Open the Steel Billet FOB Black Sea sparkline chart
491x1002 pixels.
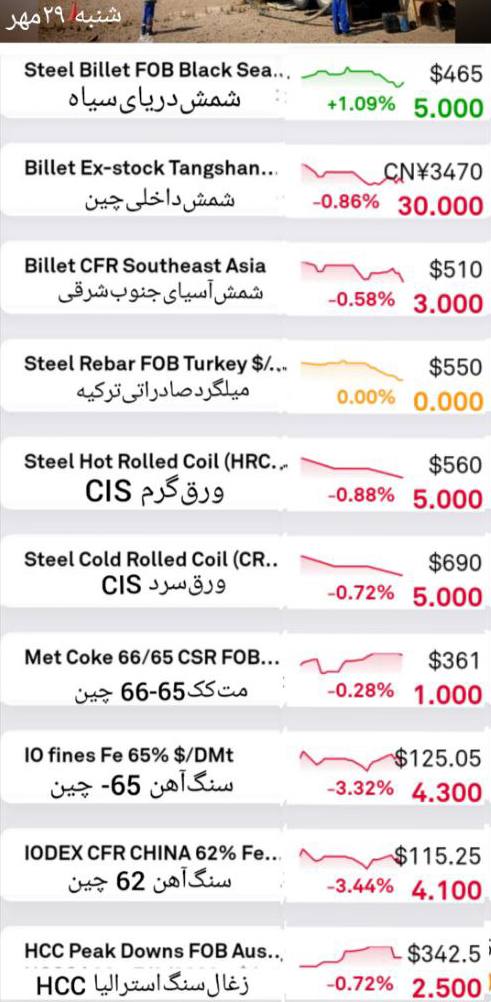[x=352, y=77]
